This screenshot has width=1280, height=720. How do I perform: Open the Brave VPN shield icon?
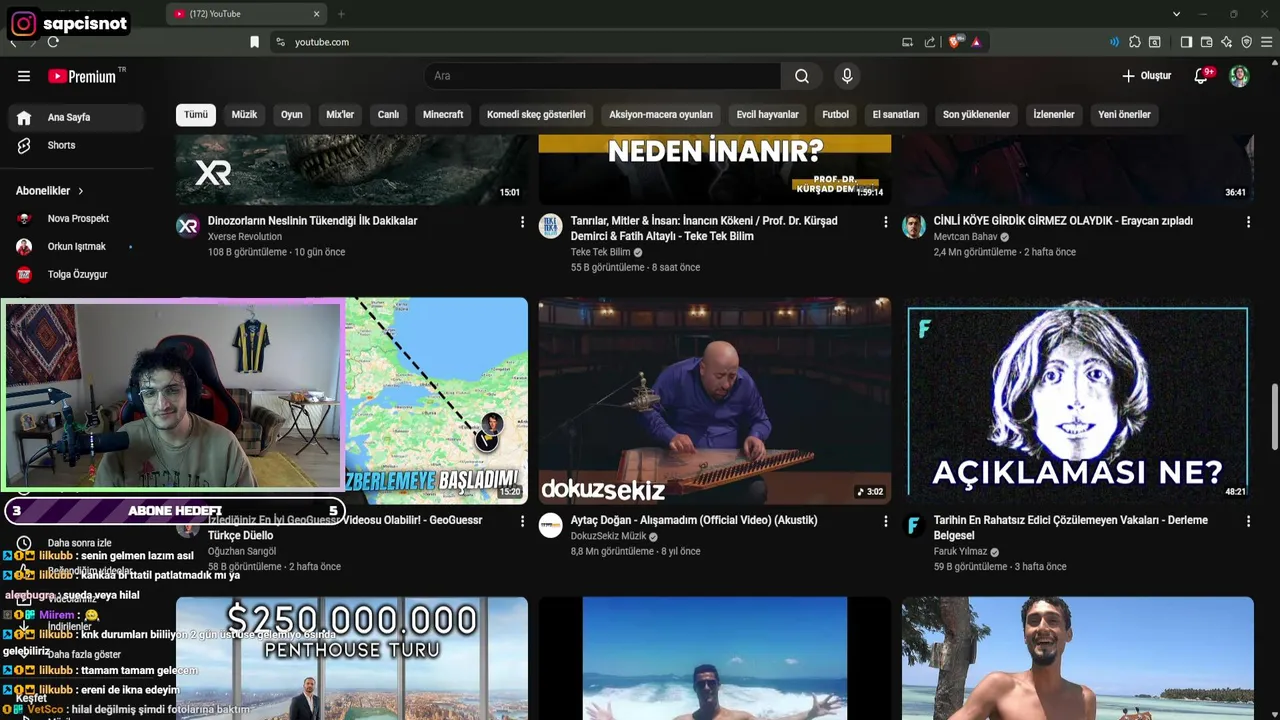coord(1246,42)
